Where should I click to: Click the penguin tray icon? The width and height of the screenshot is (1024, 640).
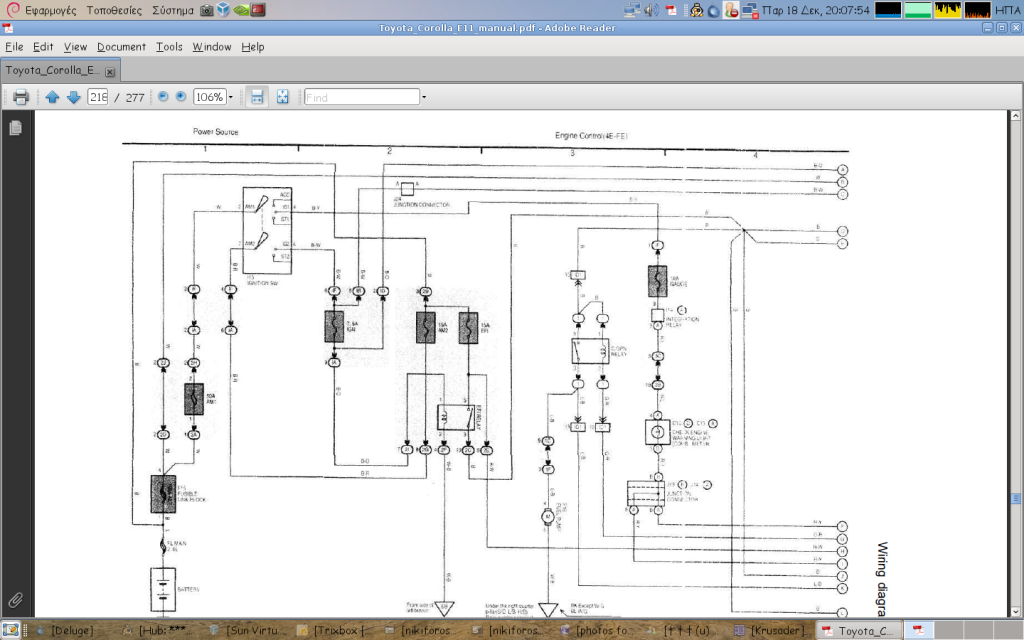(697, 10)
